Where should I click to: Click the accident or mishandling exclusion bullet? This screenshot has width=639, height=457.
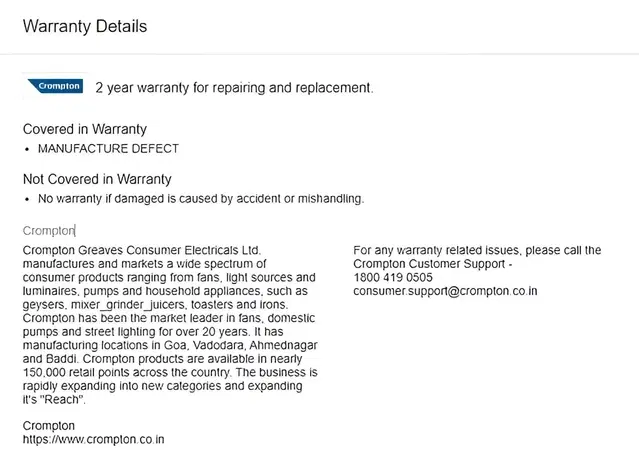point(200,199)
